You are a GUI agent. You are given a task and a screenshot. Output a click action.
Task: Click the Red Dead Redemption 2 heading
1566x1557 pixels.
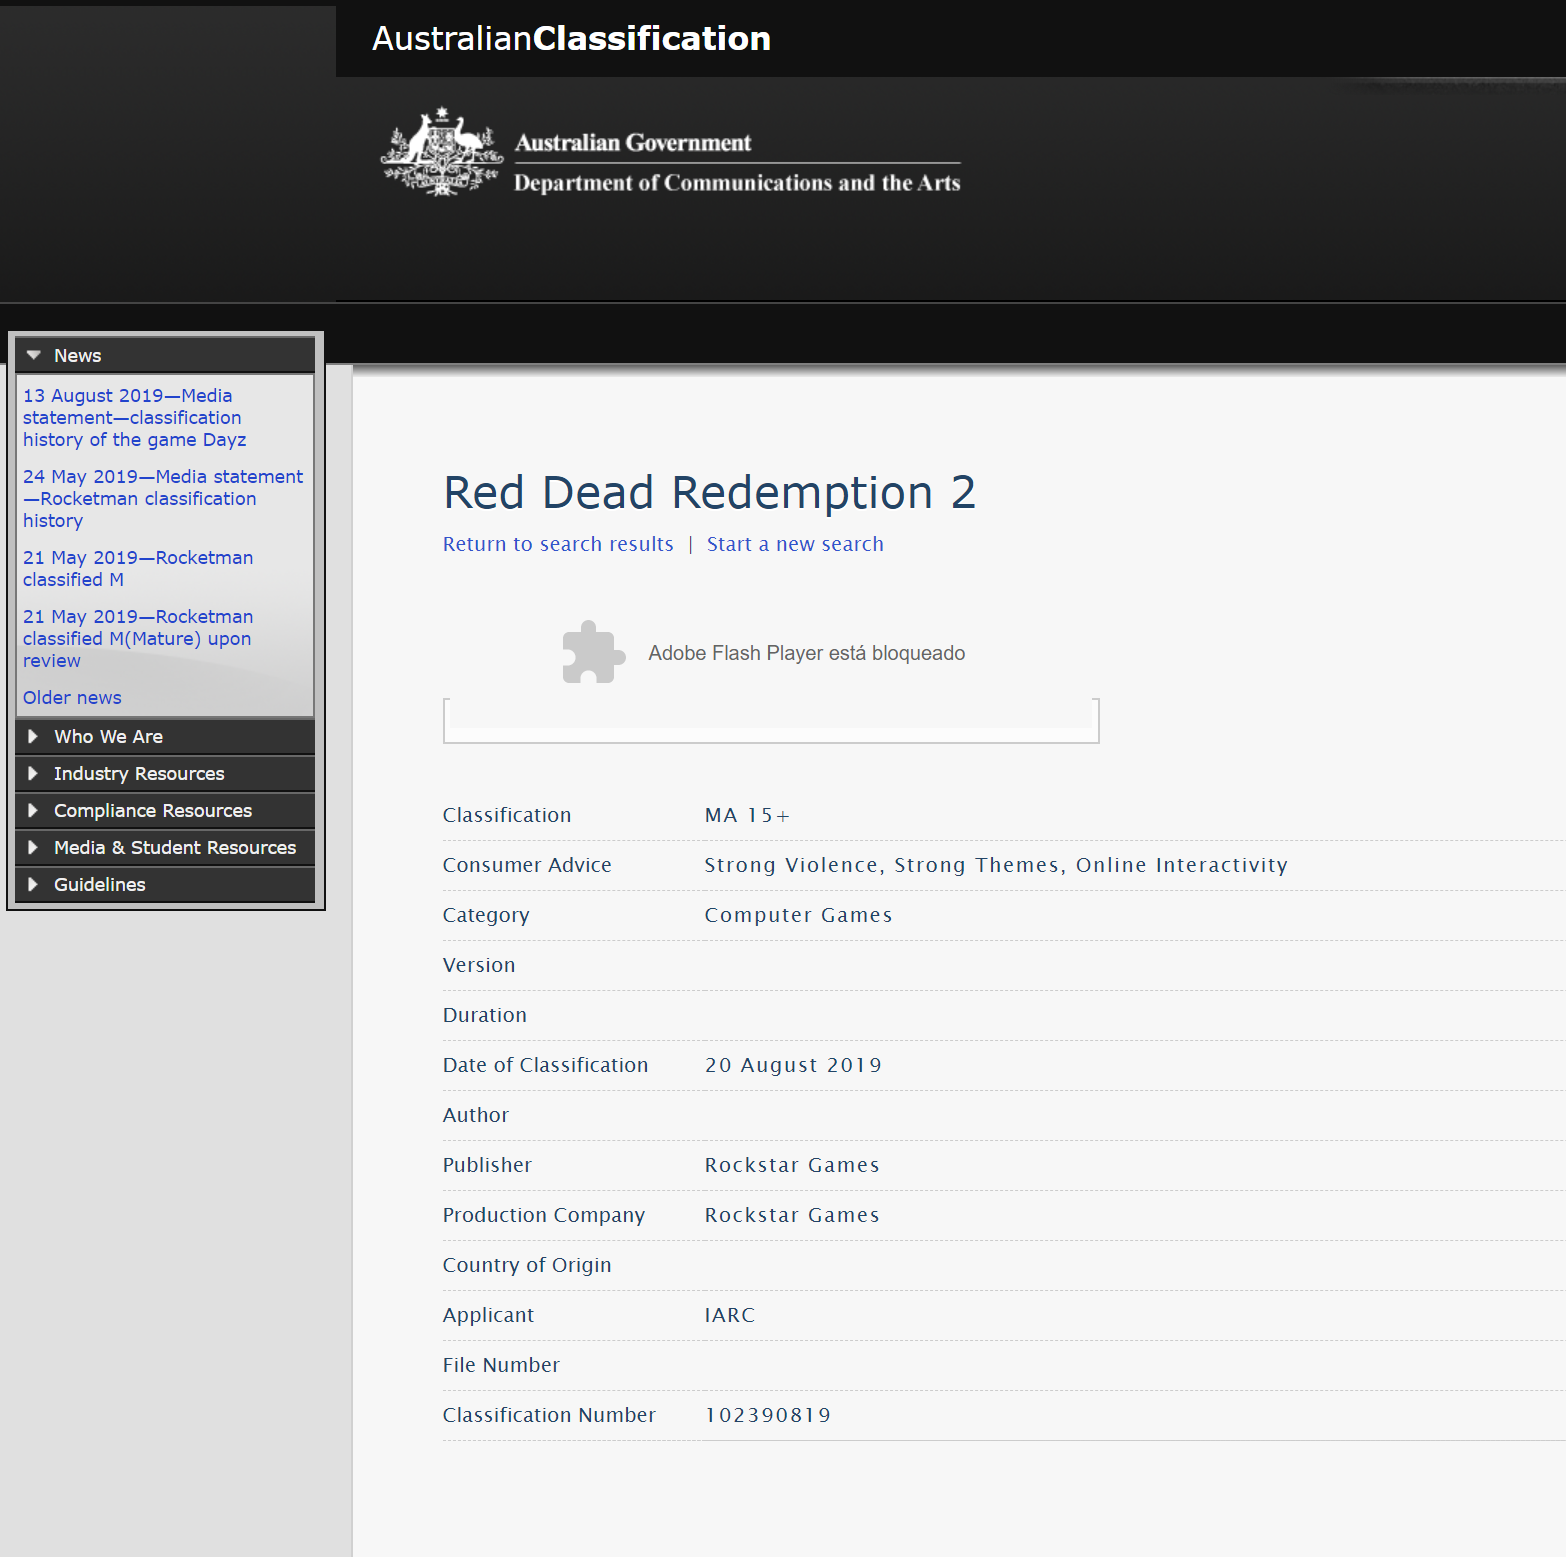coord(709,492)
